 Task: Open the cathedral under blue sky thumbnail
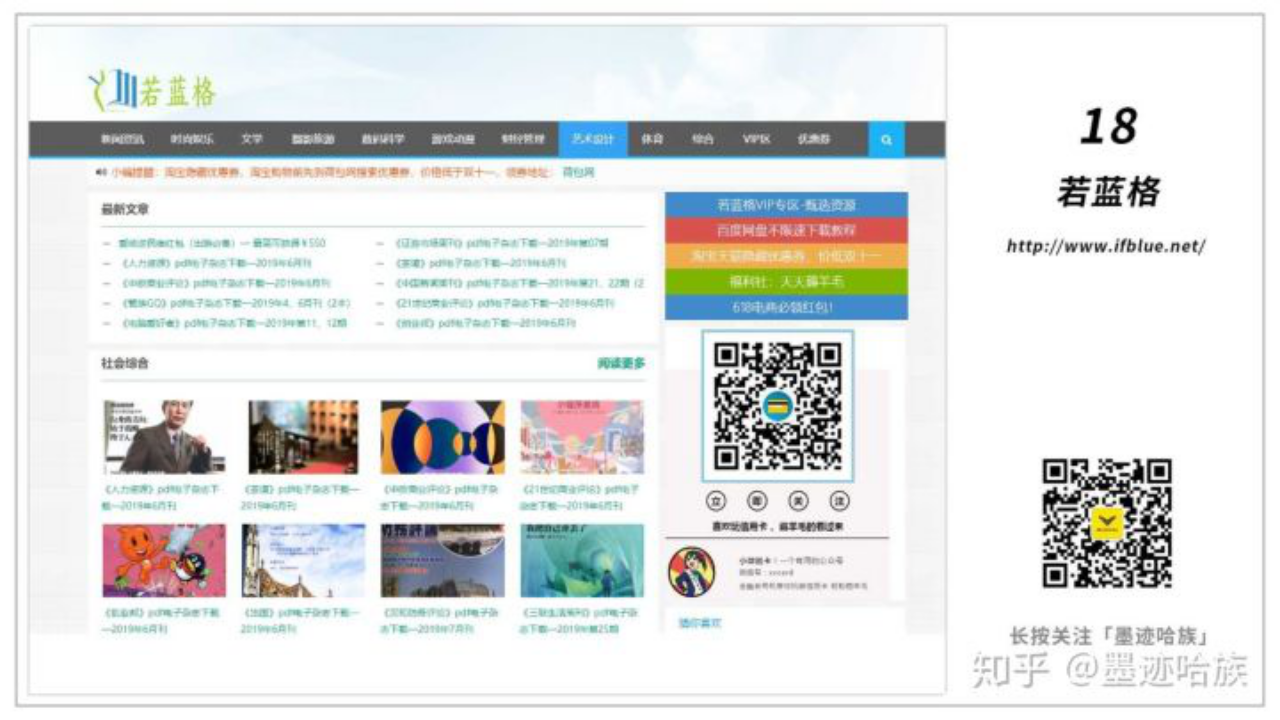[303, 561]
